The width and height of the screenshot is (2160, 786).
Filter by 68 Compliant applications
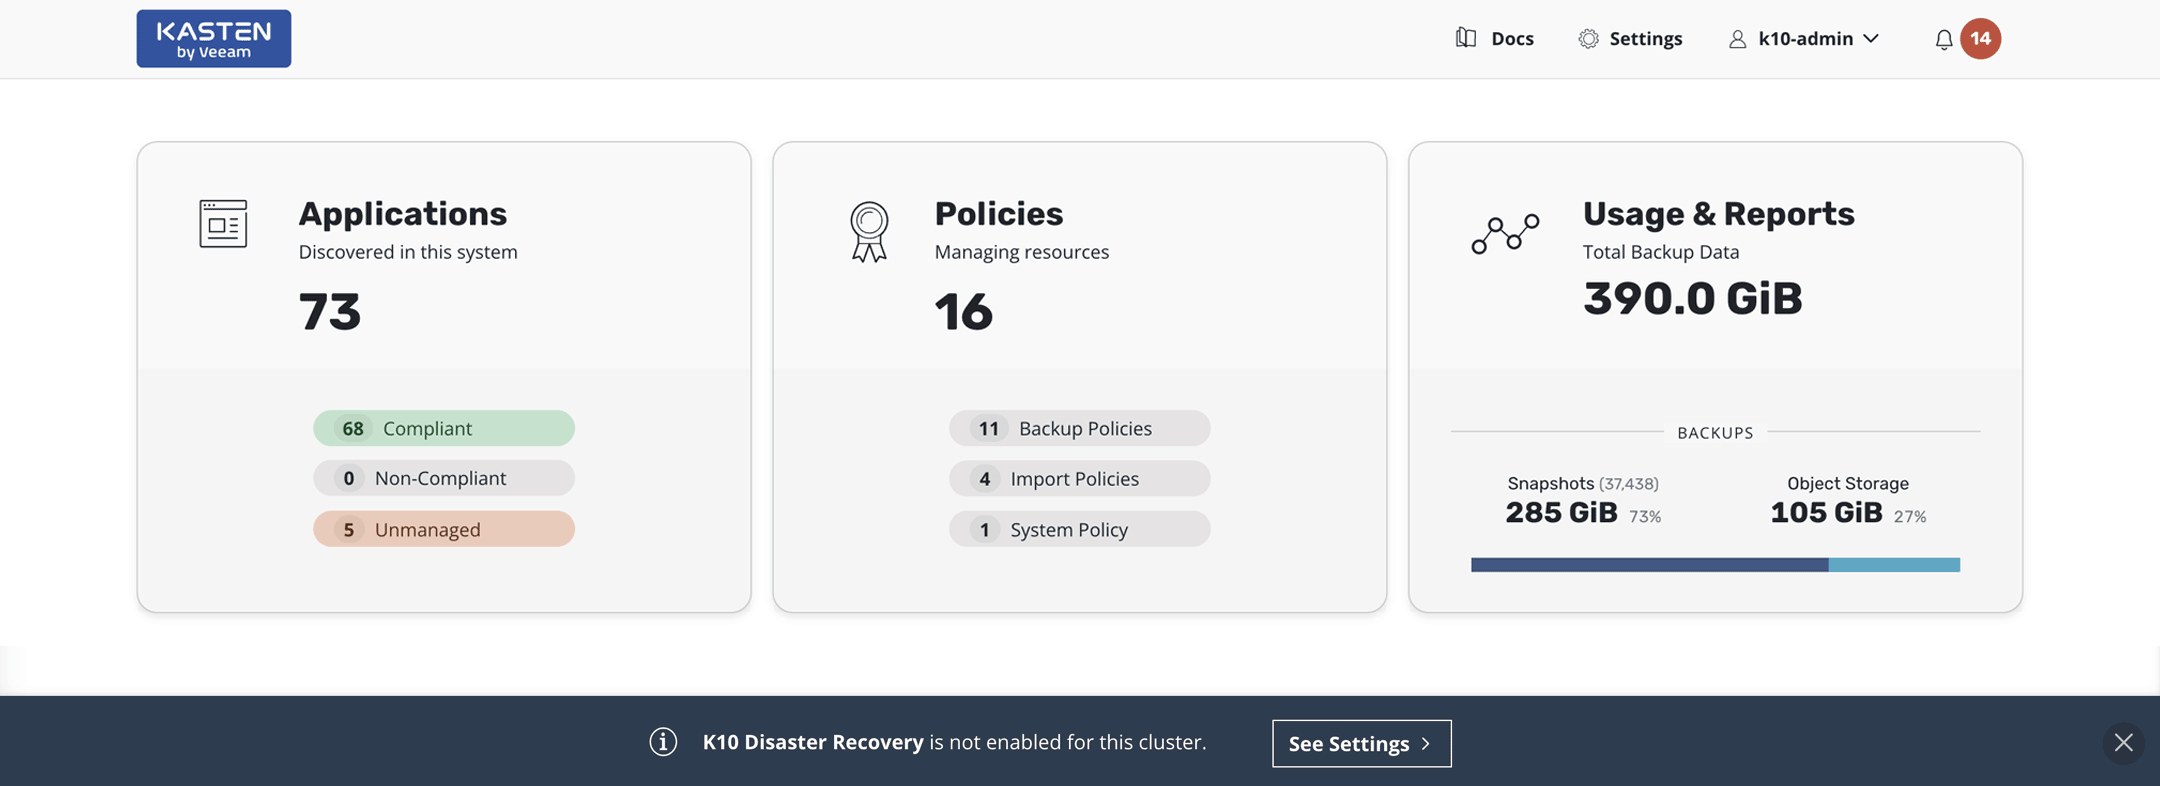point(444,428)
